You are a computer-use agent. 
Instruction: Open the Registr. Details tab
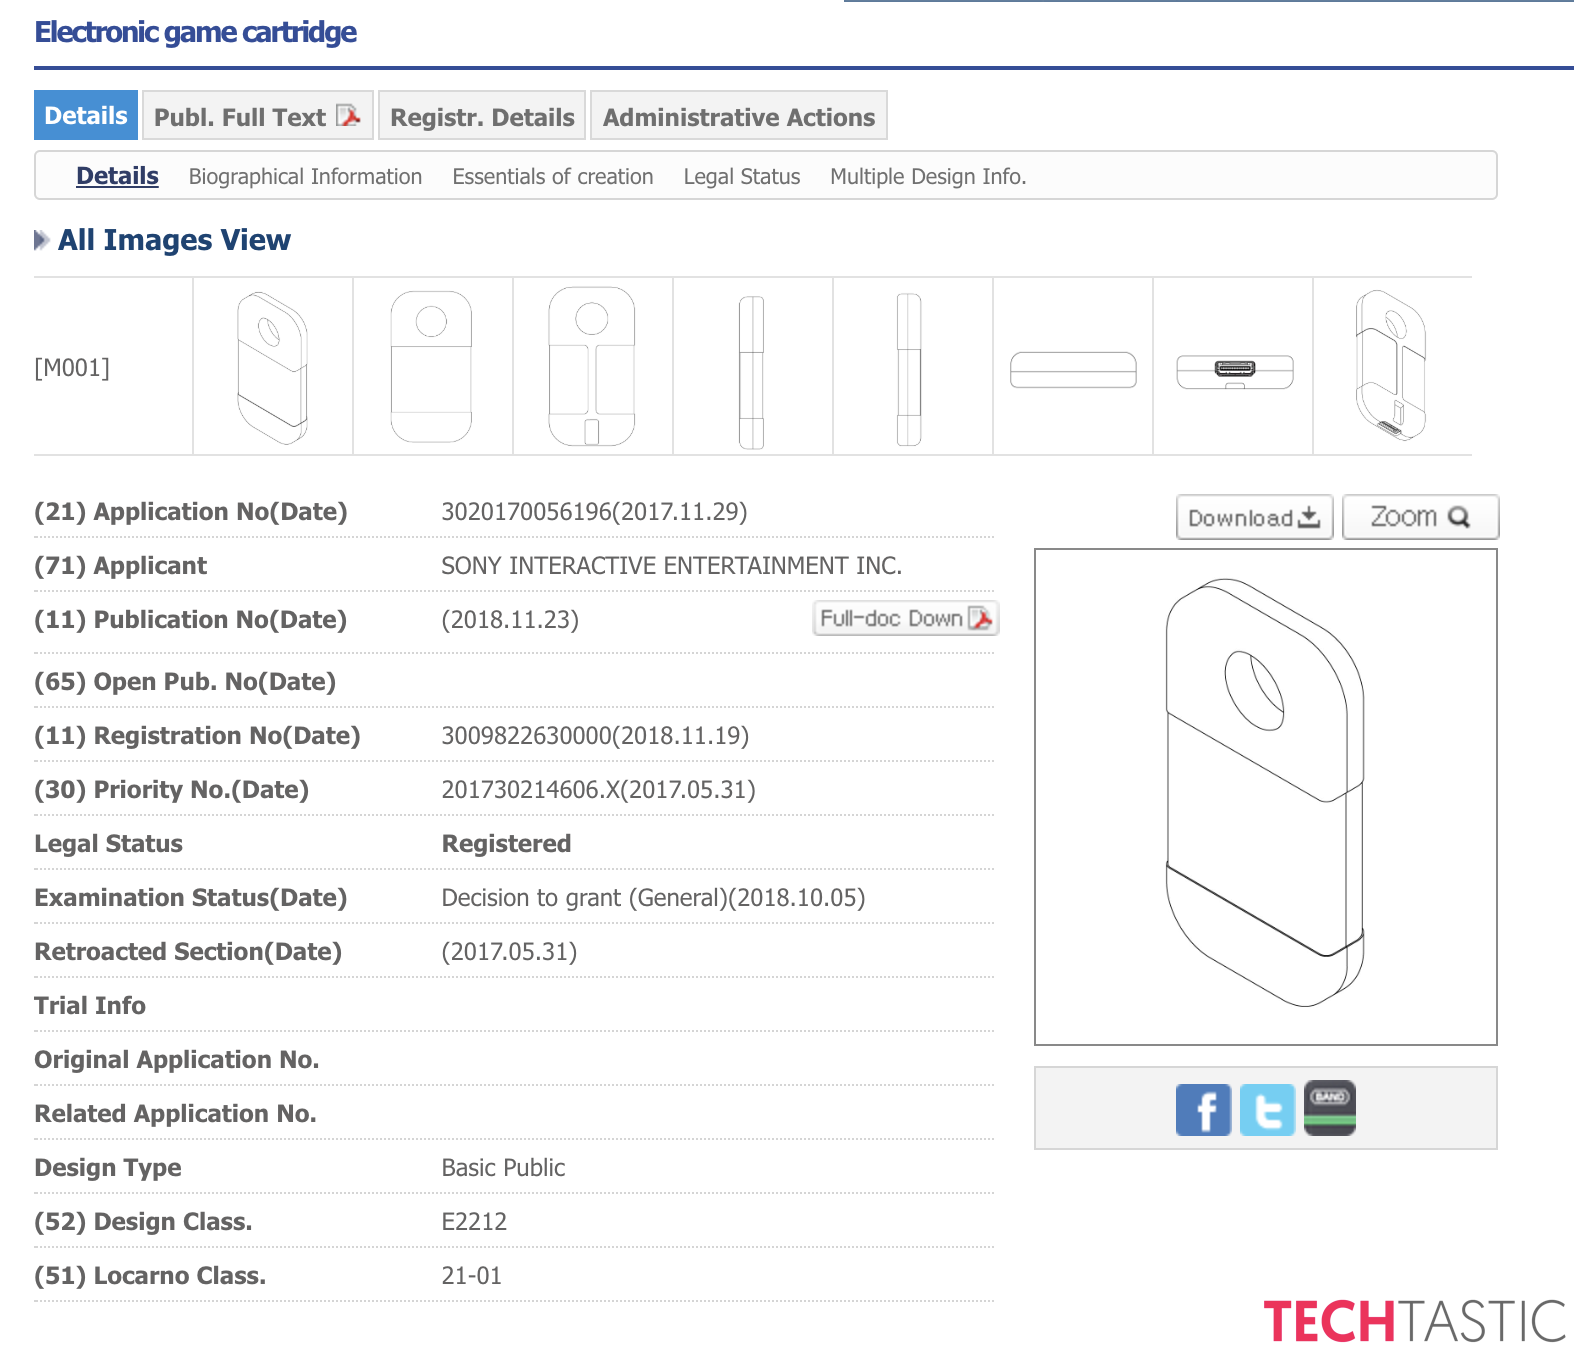tap(482, 117)
